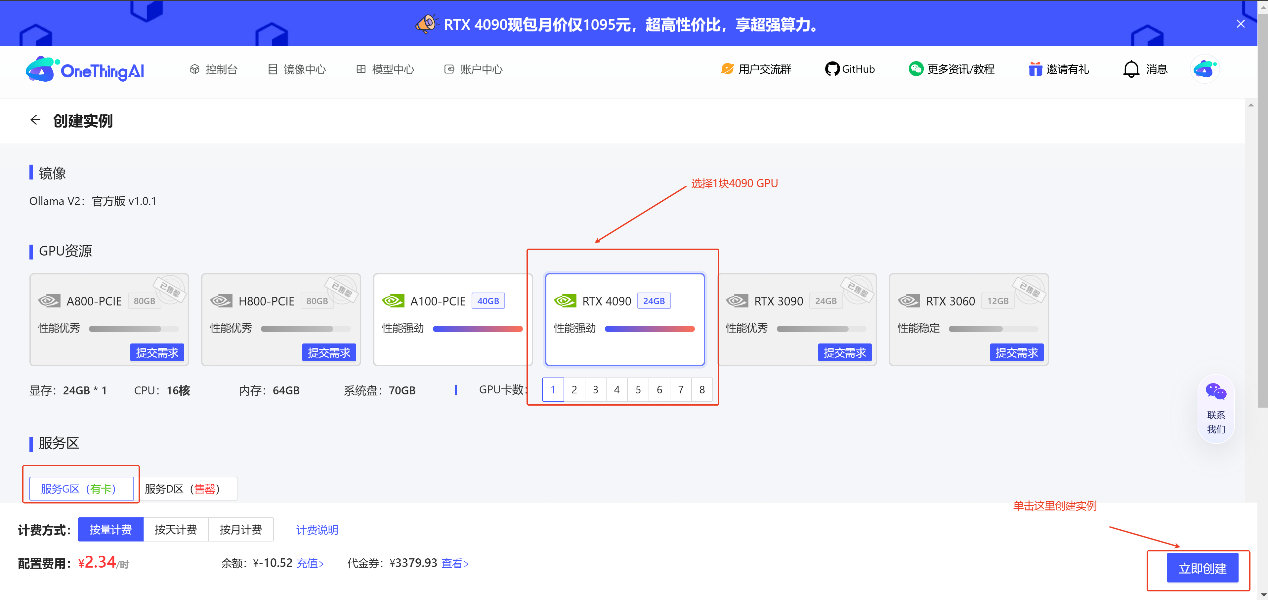The height and width of the screenshot is (600, 1268).
Task: Set GPU card count to 2
Action: pyautogui.click(x=574, y=390)
